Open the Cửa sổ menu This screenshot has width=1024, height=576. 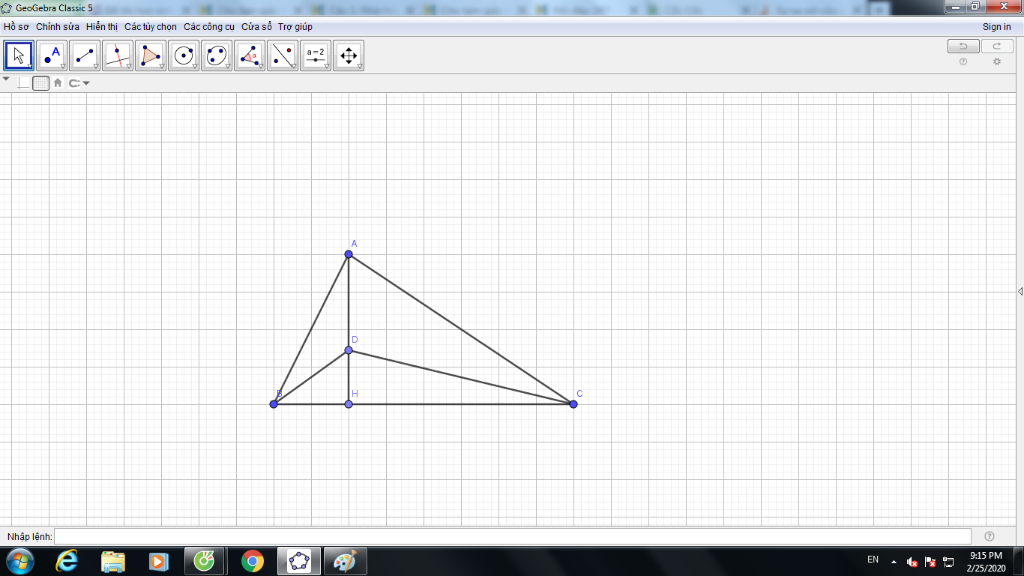tap(256, 27)
